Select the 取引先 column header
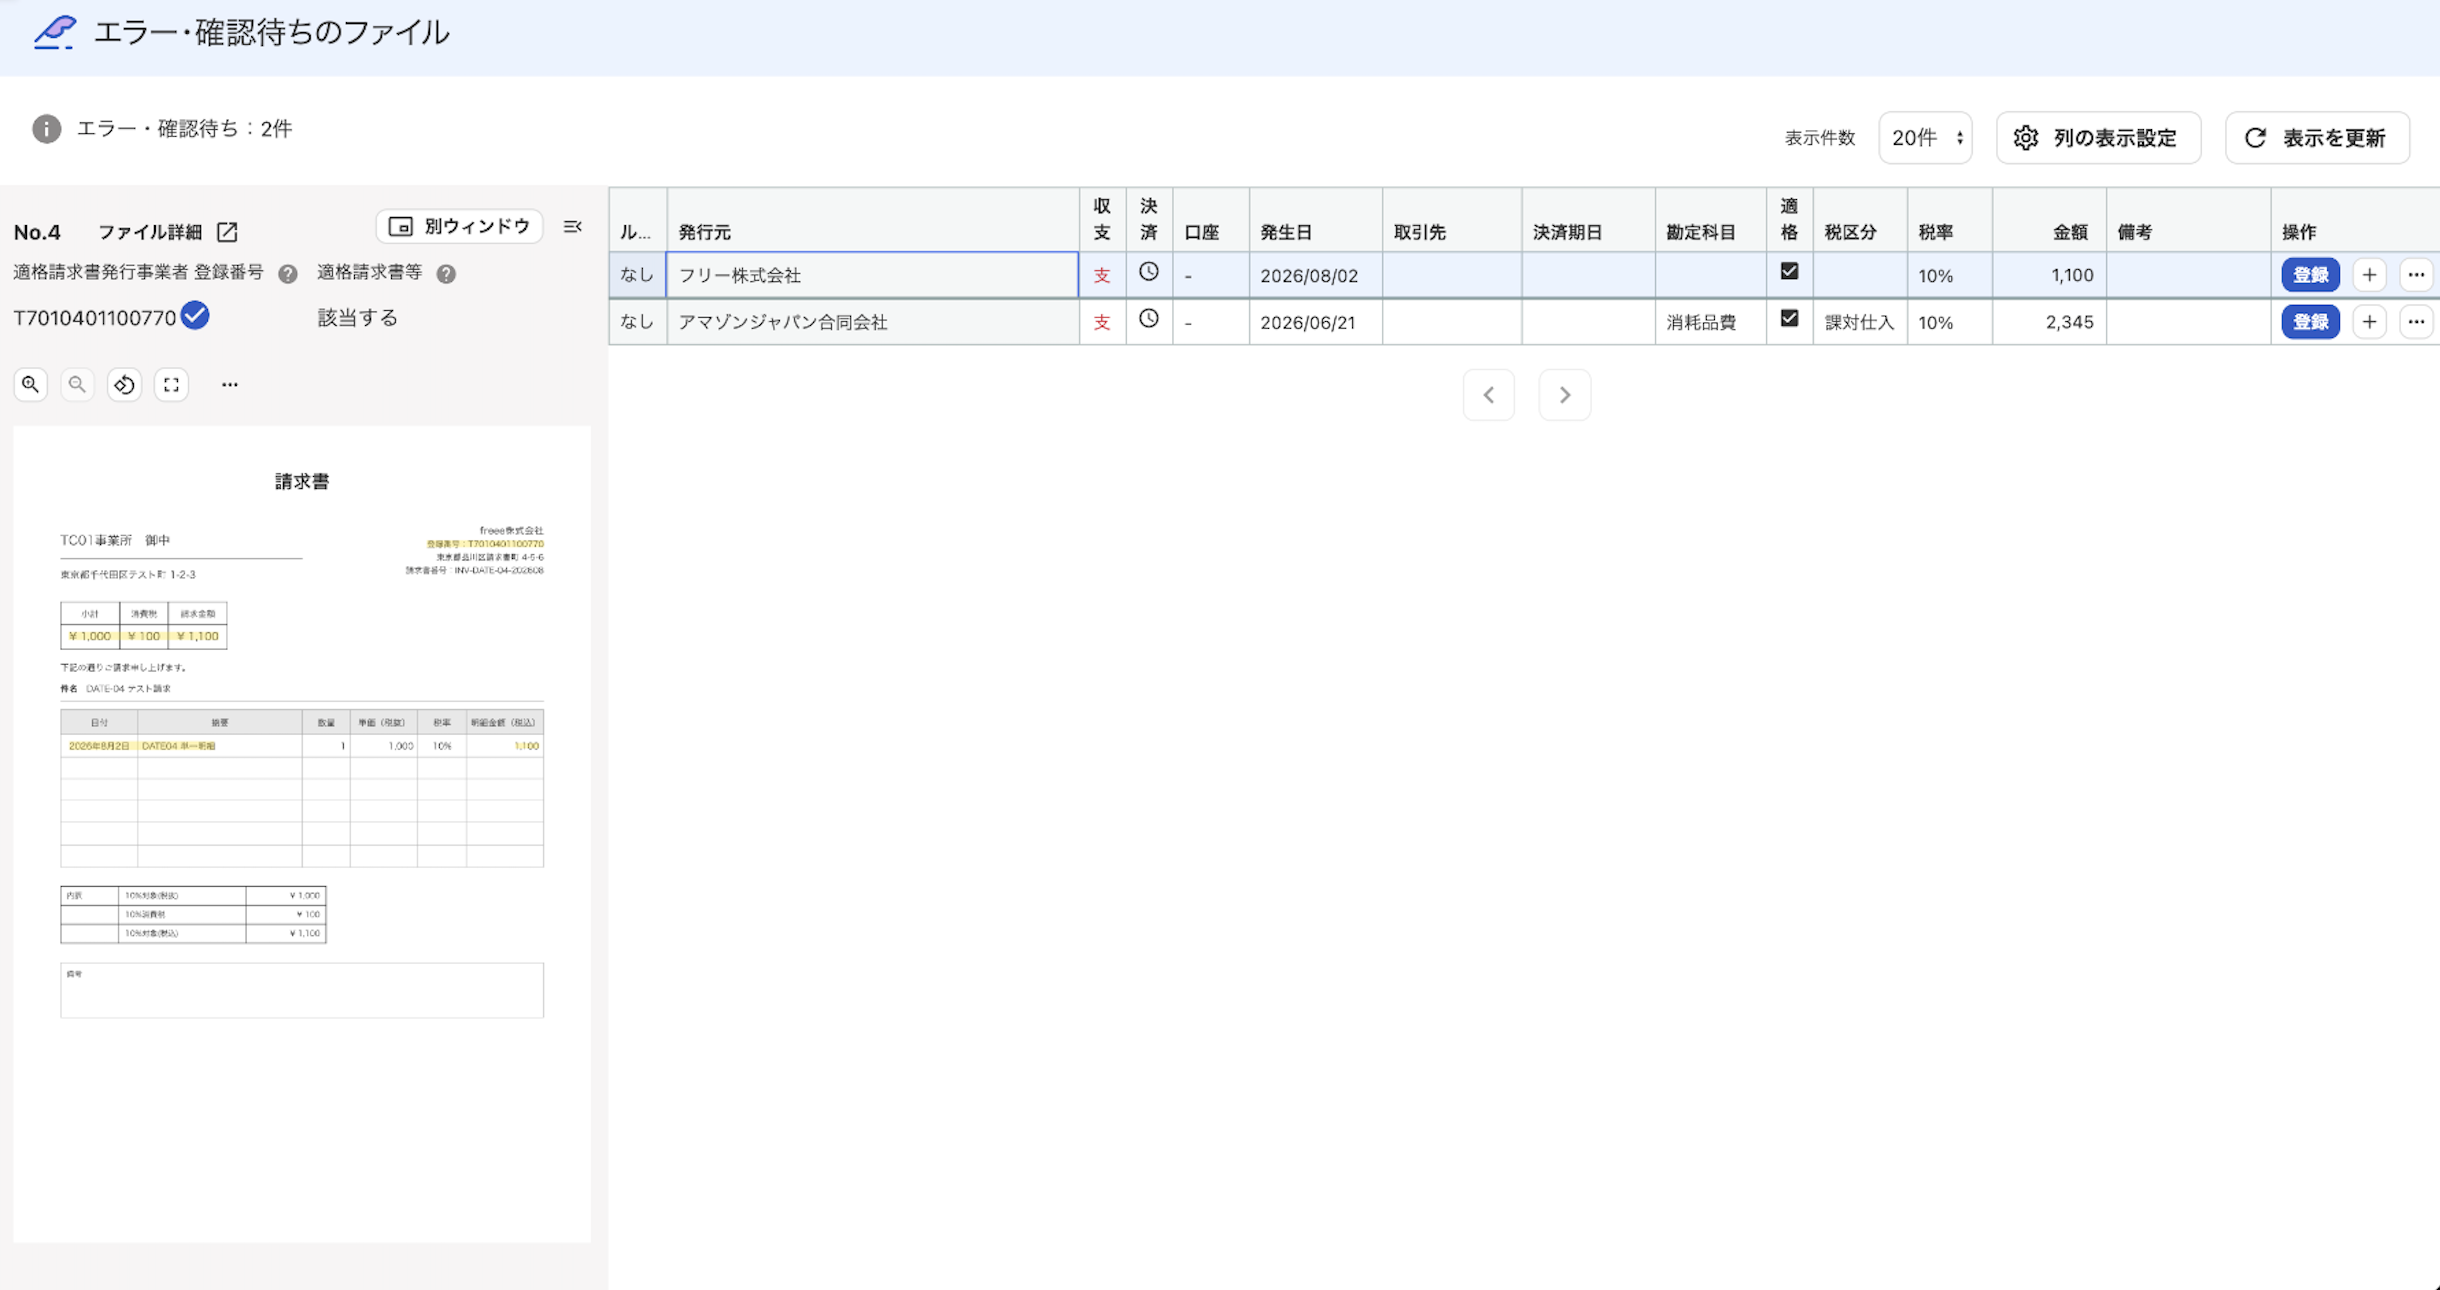Viewport: 2440px width, 1290px height. point(1452,220)
